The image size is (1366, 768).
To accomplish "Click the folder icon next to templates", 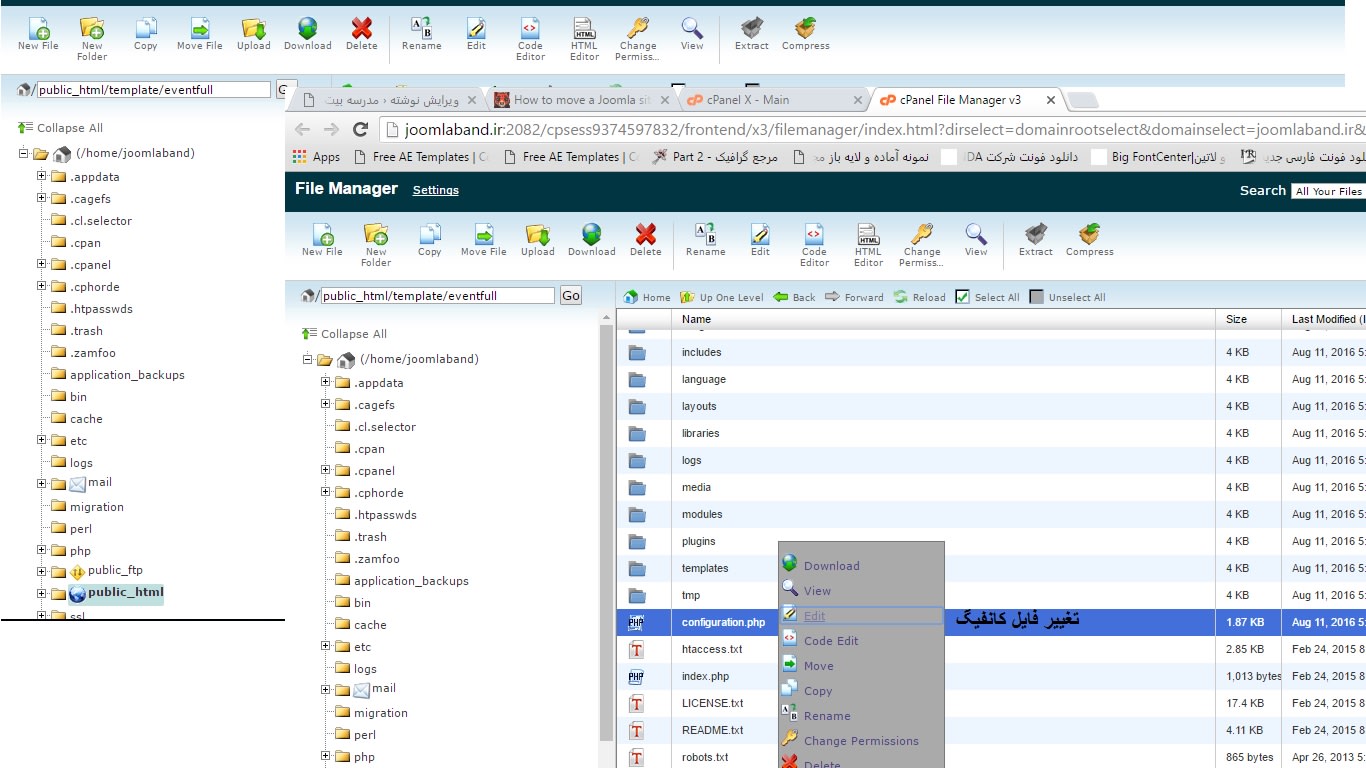I will (637, 568).
